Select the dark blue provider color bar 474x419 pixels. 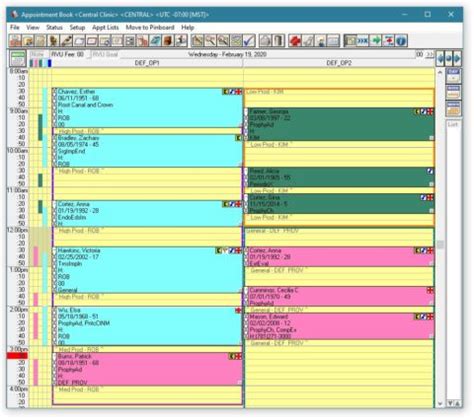[50, 63]
